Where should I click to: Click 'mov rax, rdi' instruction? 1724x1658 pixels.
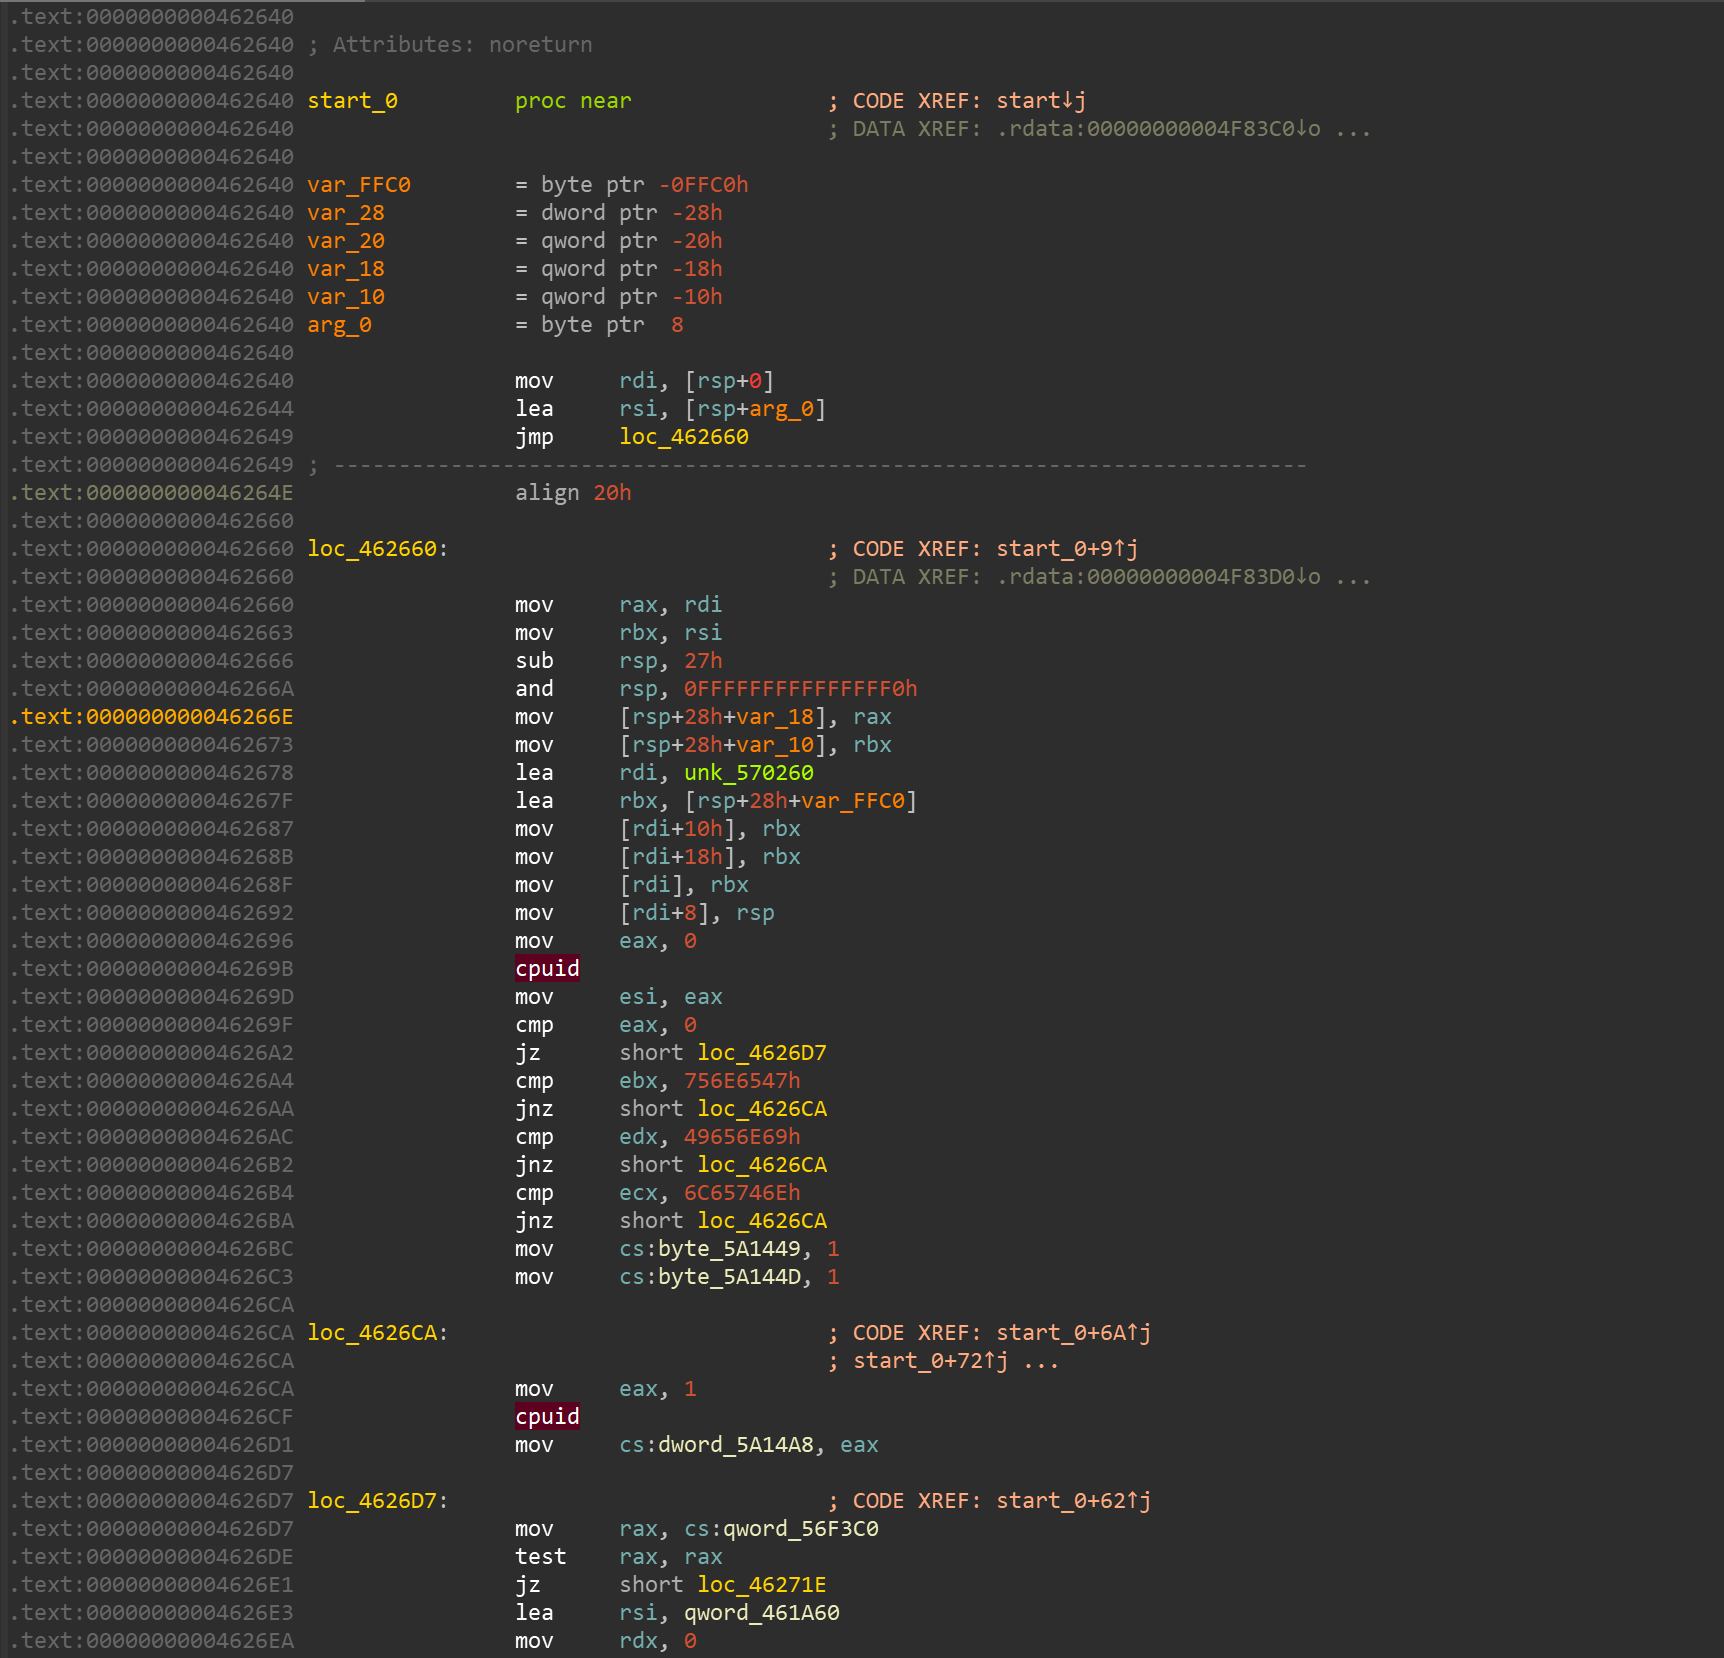pos(619,605)
